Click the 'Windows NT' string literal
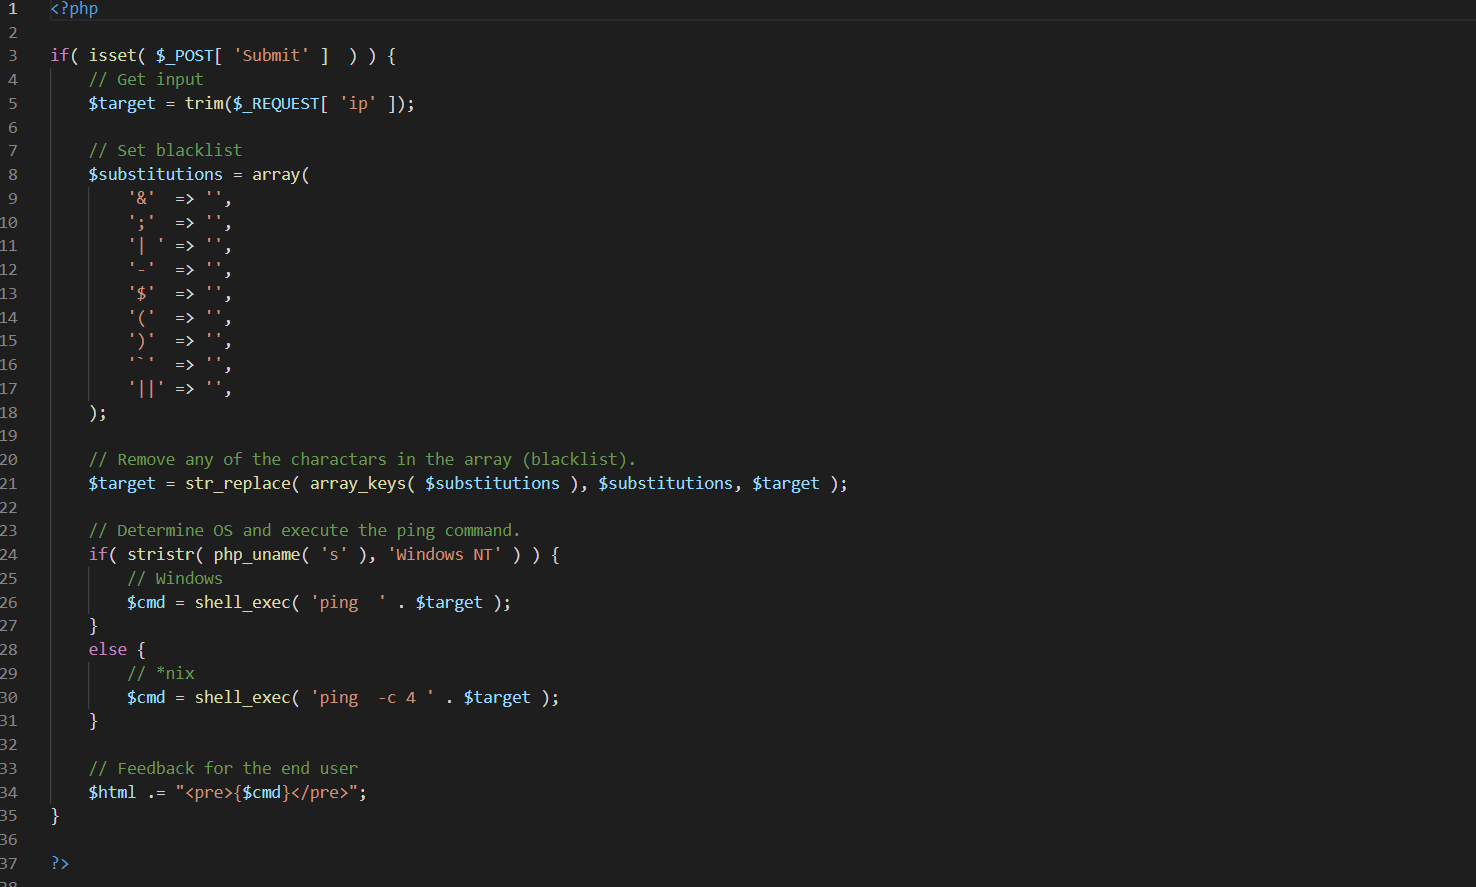1476x887 pixels. click(x=444, y=555)
